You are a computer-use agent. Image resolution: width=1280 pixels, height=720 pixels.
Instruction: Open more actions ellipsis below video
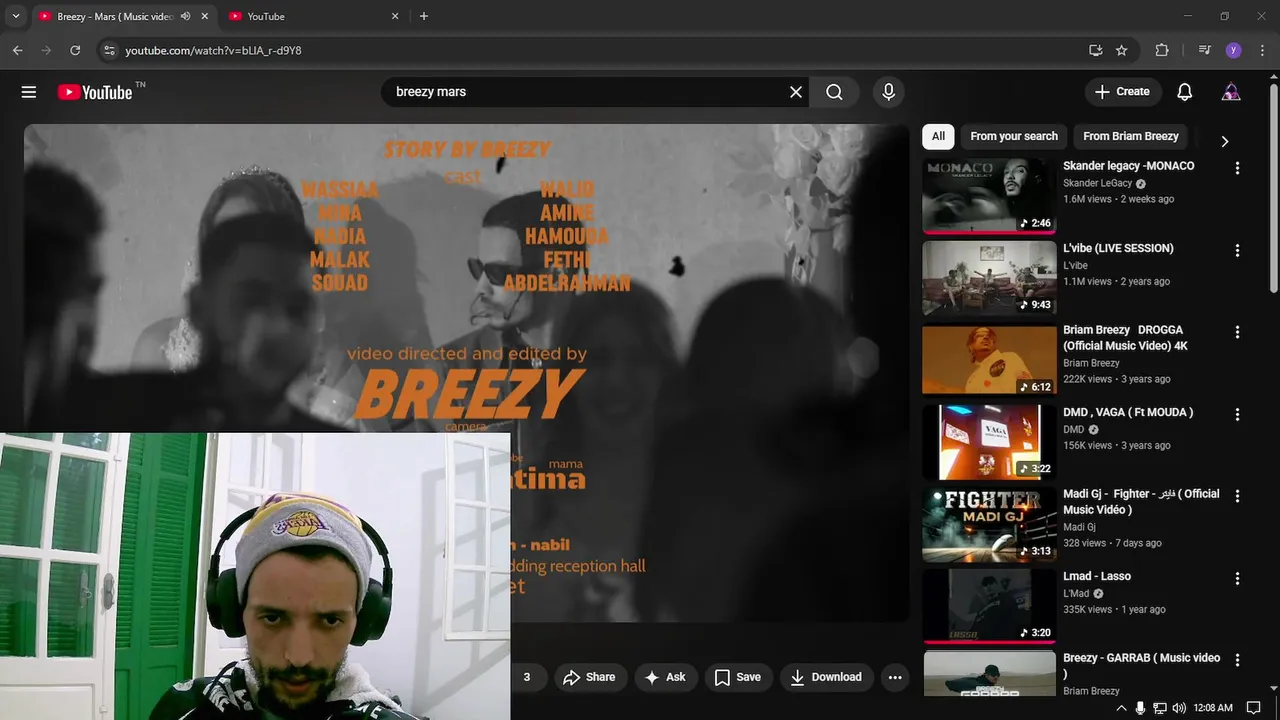(895, 677)
